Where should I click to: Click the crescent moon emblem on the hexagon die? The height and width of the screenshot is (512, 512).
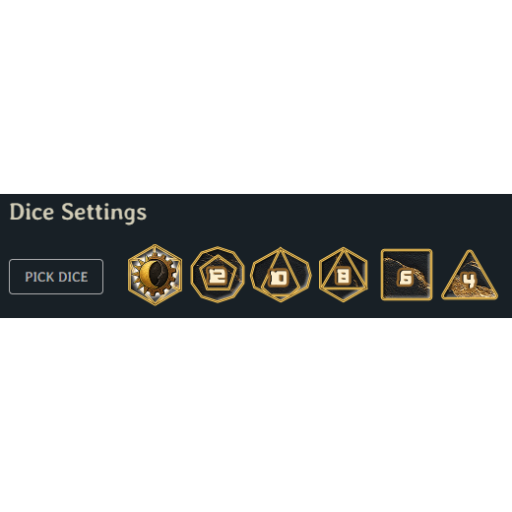(154, 274)
